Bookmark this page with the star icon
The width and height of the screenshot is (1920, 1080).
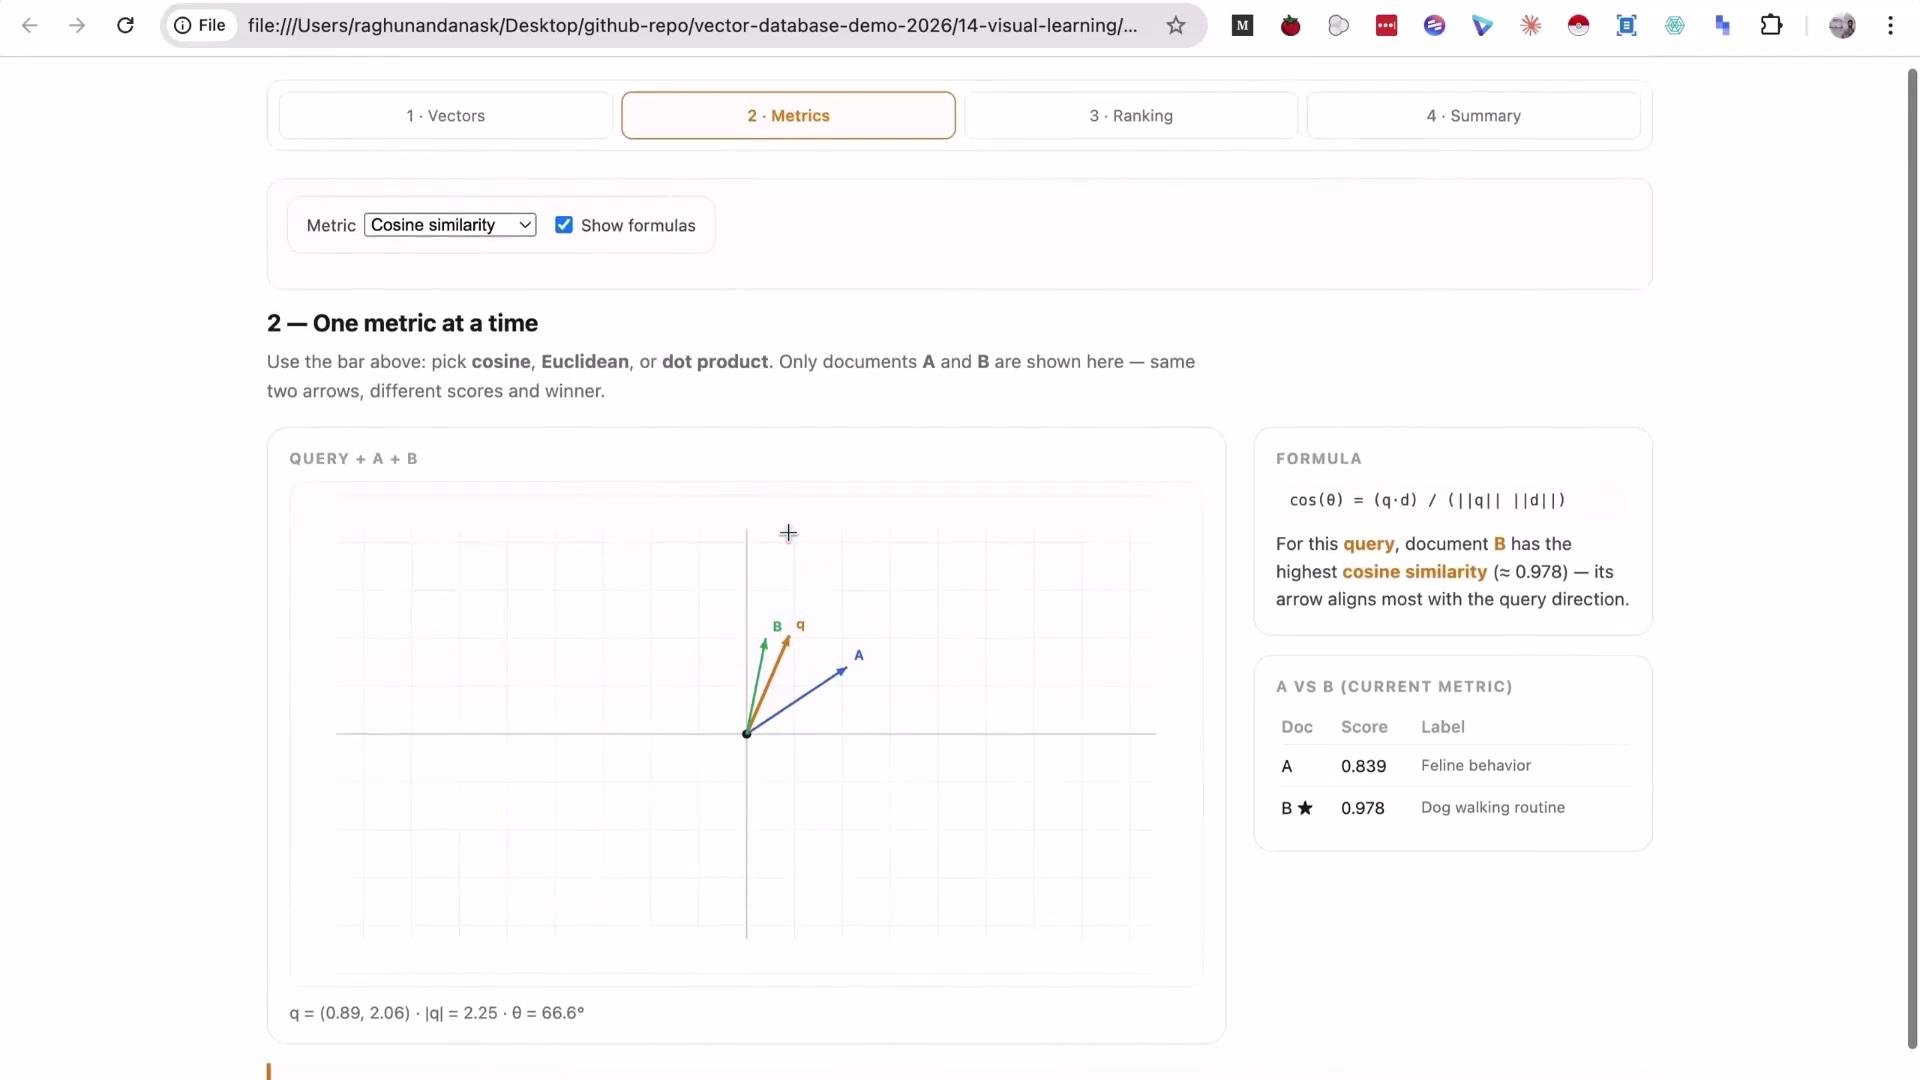point(1176,25)
